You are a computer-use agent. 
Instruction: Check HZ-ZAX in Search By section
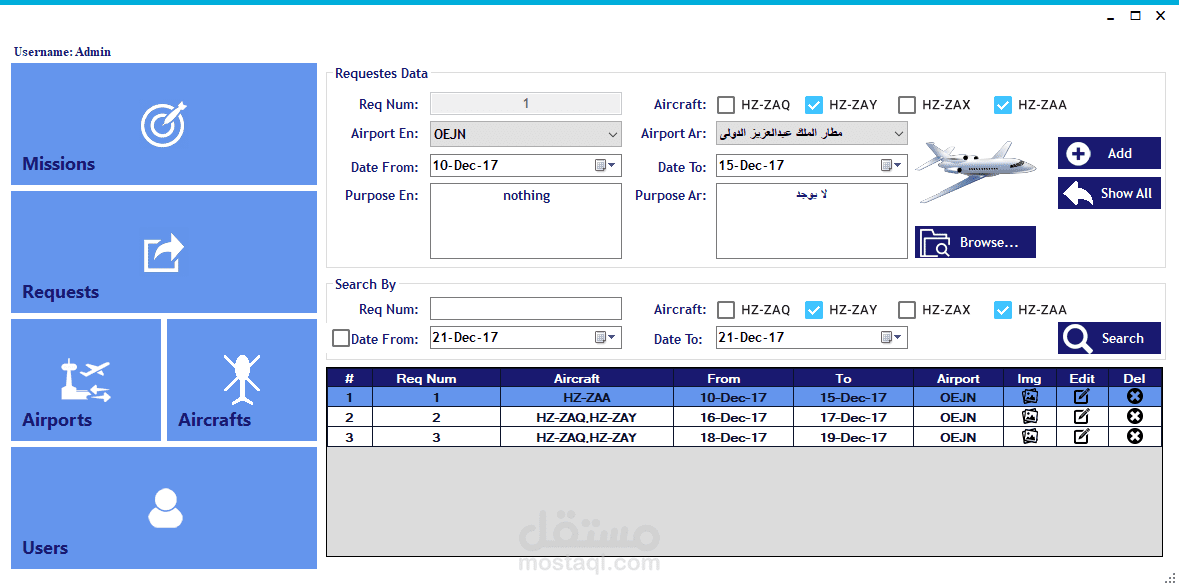pos(908,309)
